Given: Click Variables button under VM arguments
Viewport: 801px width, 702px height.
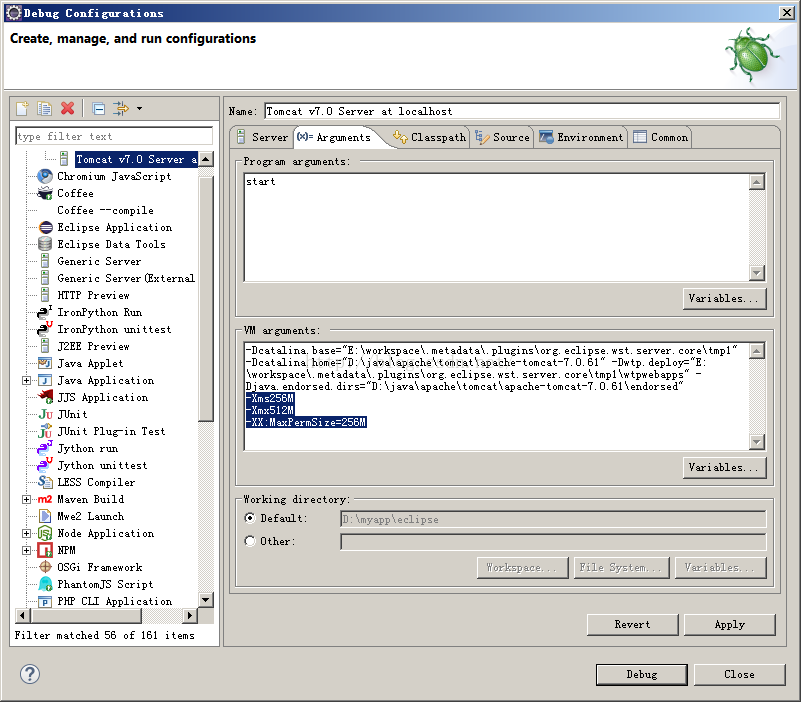Looking at the screenshot, I should pyautogui.click(x=724, y=467).
